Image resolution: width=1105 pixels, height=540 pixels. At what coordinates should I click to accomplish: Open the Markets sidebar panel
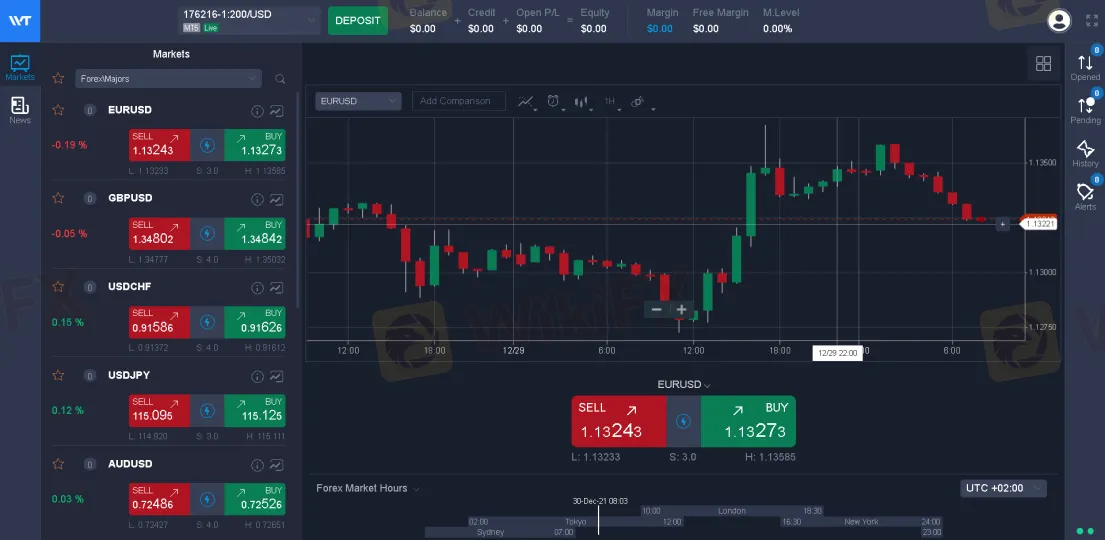click(x=20, y=68)
